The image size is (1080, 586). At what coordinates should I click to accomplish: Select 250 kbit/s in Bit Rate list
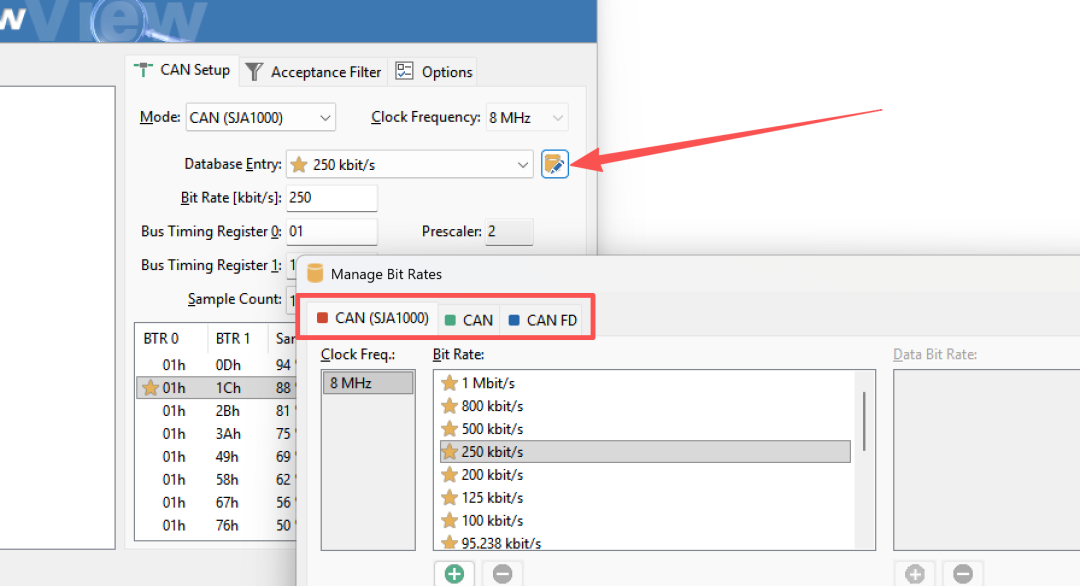point(645,452)
